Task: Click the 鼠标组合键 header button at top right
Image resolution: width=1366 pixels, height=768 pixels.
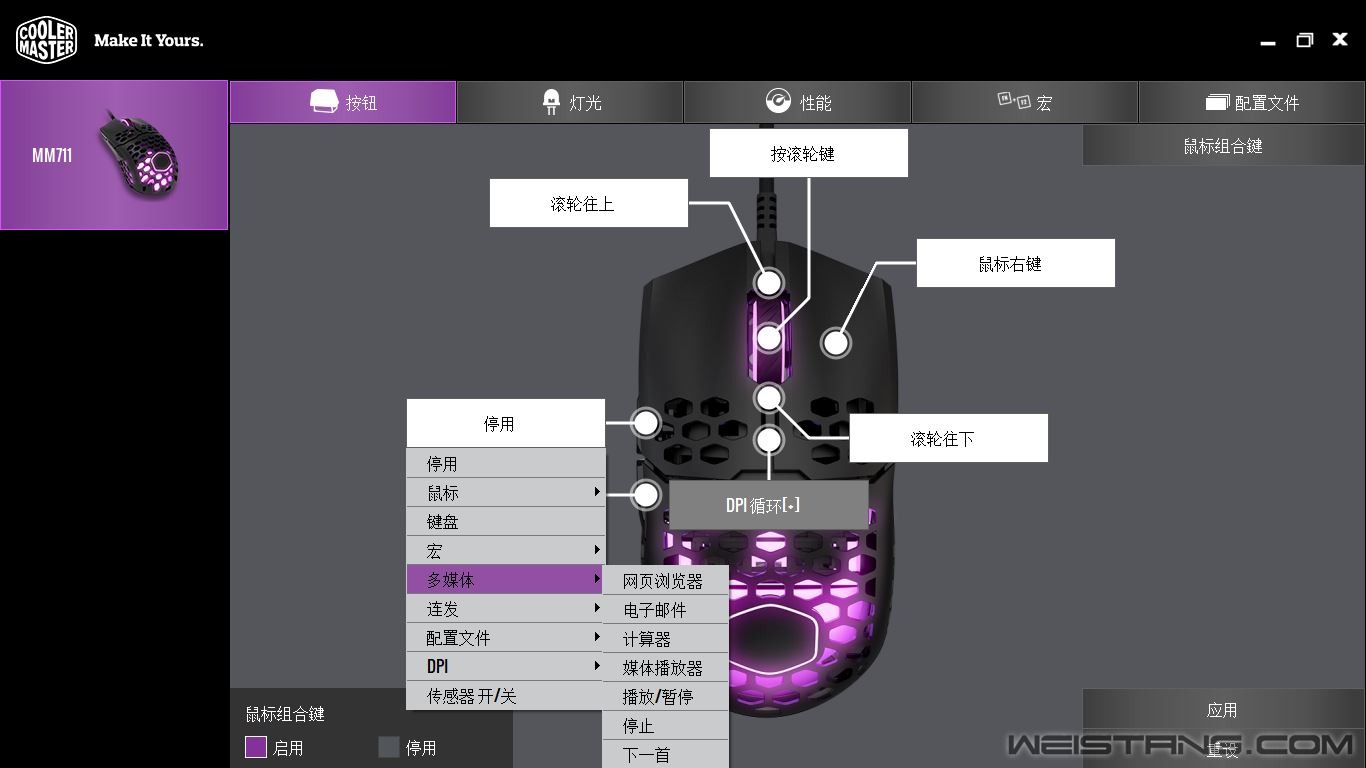Action: pos(1223,146)
